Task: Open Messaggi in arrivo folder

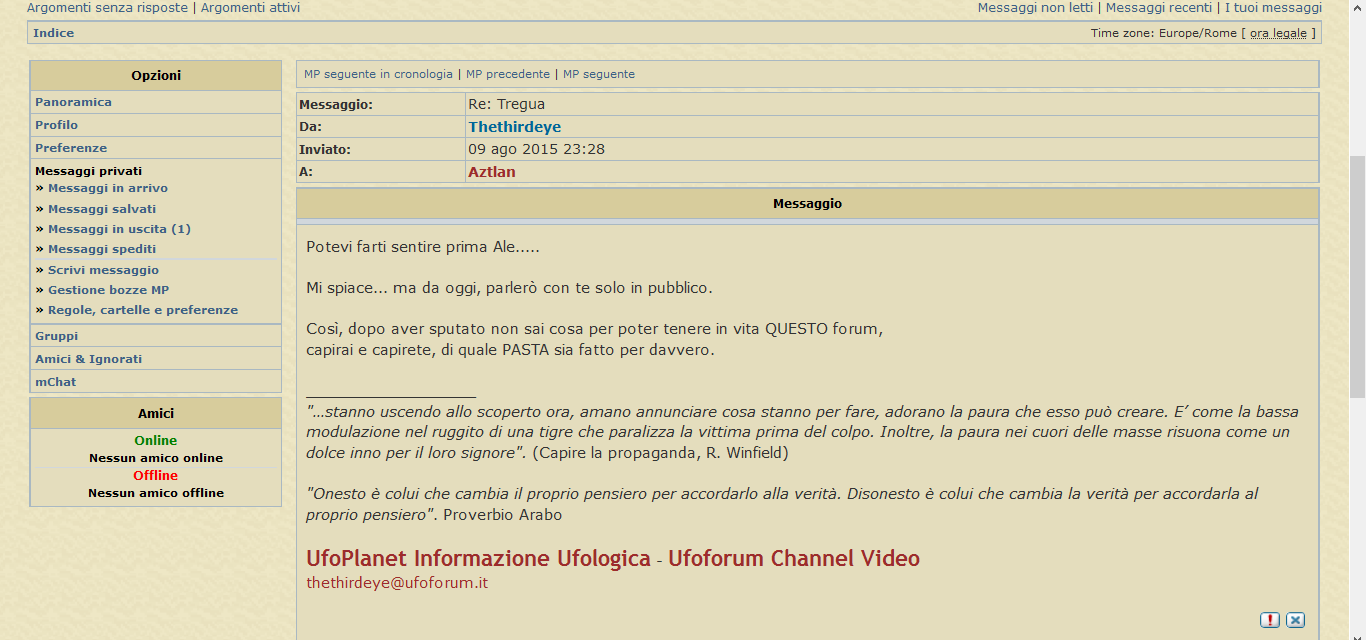Action: pyautogui.click(x=108, y=188)
